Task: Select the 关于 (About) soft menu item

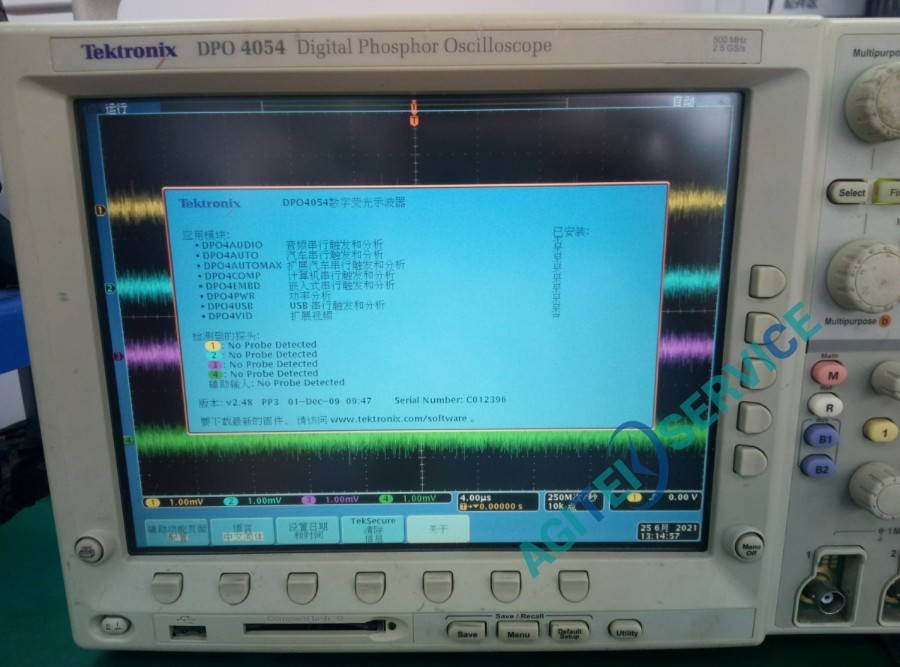Action: (x=436, y=530)
